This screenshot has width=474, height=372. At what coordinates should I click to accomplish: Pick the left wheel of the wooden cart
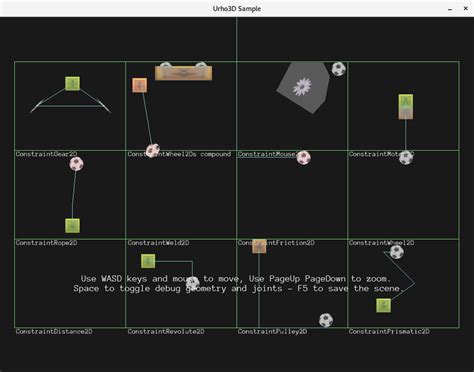[x=166, y=65]
